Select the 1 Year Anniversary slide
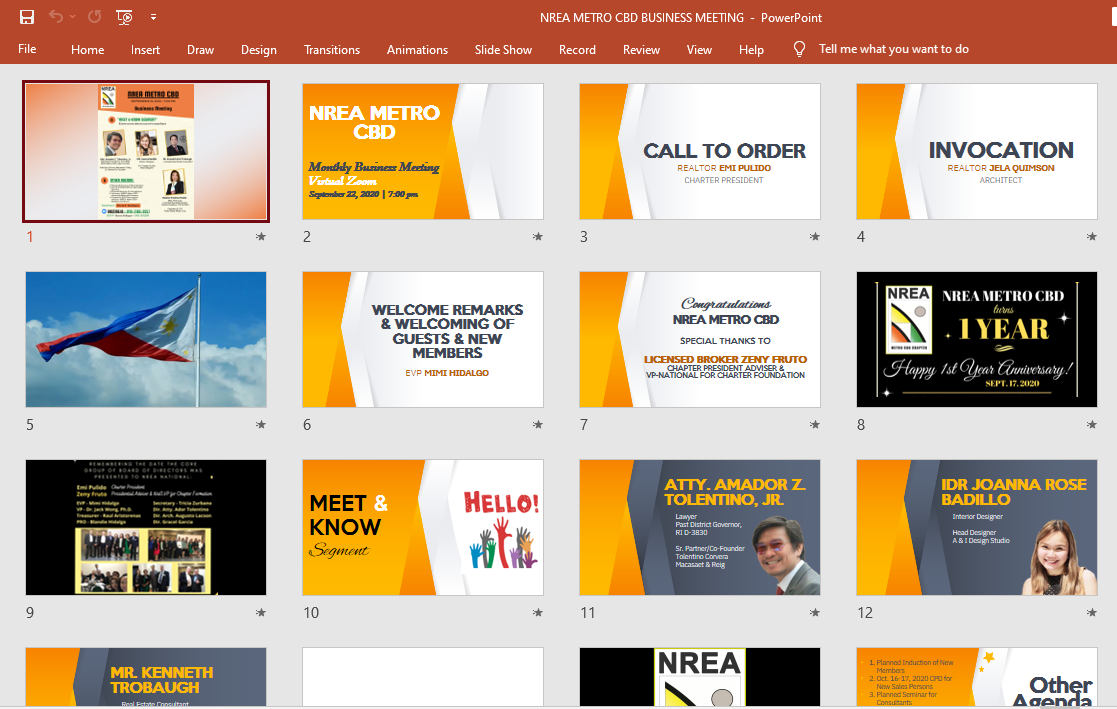This screenshot has width=1117, height=709. click(x=977, y=339)
